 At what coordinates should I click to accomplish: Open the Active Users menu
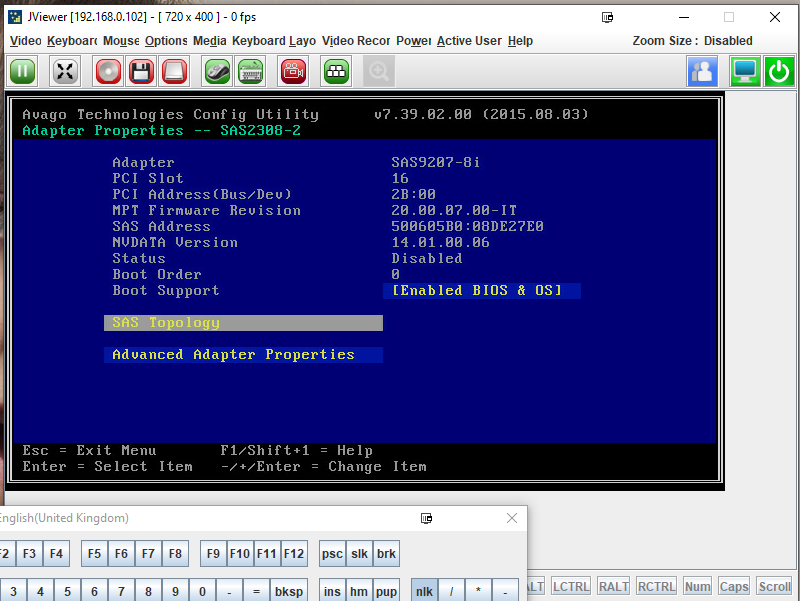pos(469,41)
